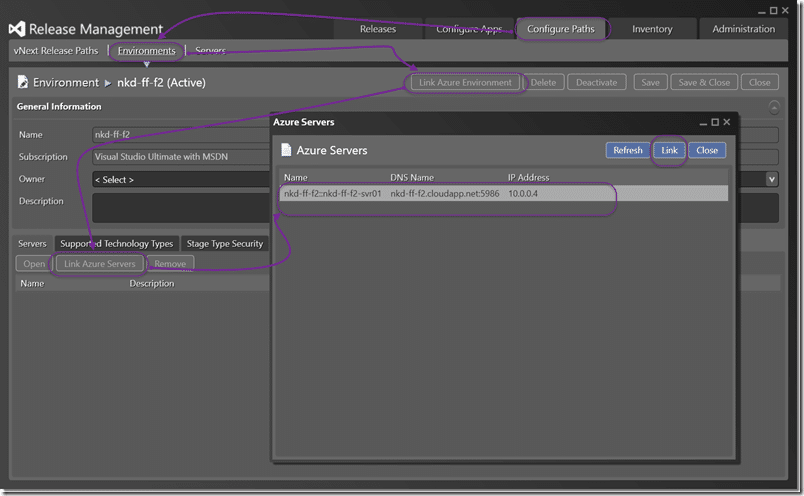This screenshot has width=804, height=496.
Task: Click the Link button in Azure Servers
Action: (x=669, y=150)
